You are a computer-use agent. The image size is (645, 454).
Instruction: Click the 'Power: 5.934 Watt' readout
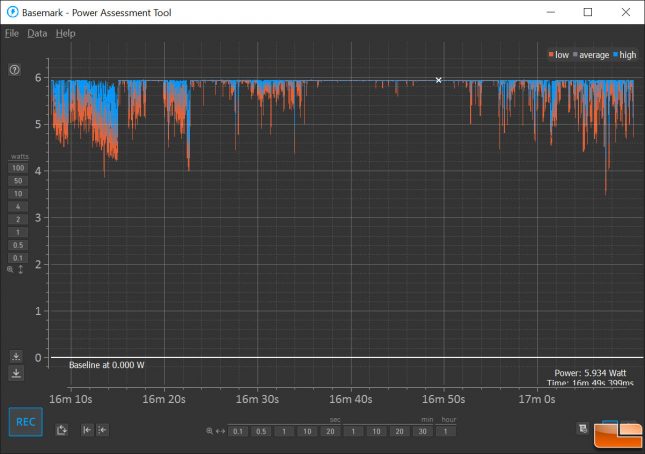[x=590, y=373]
